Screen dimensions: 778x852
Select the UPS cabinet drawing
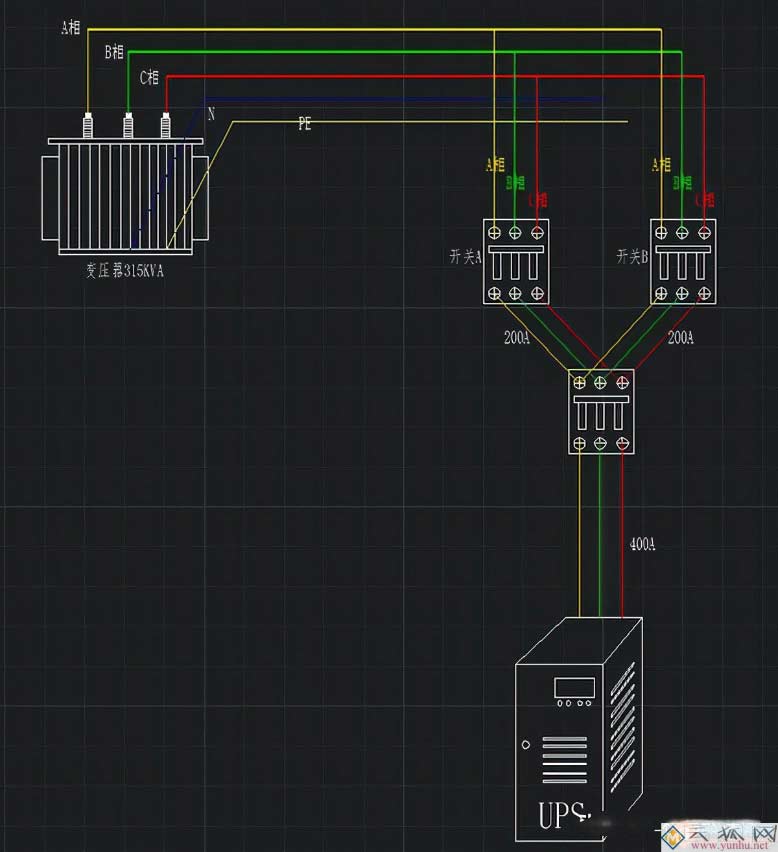(579, 730)
